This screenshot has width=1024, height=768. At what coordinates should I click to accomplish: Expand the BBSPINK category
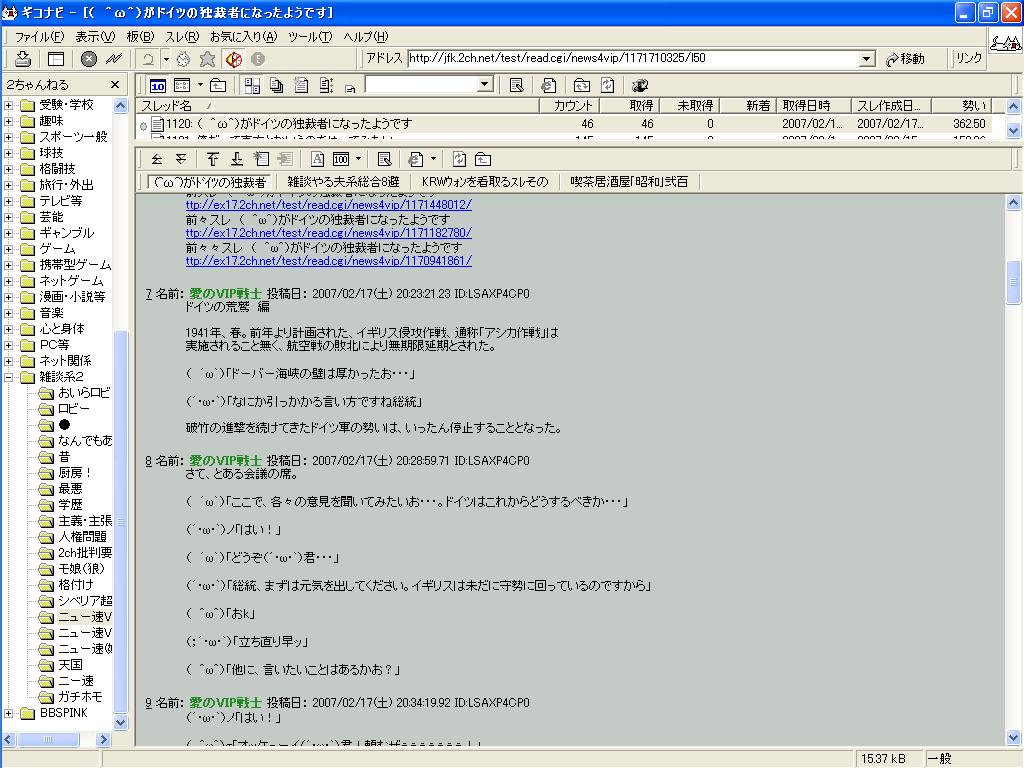pos(8,713)
